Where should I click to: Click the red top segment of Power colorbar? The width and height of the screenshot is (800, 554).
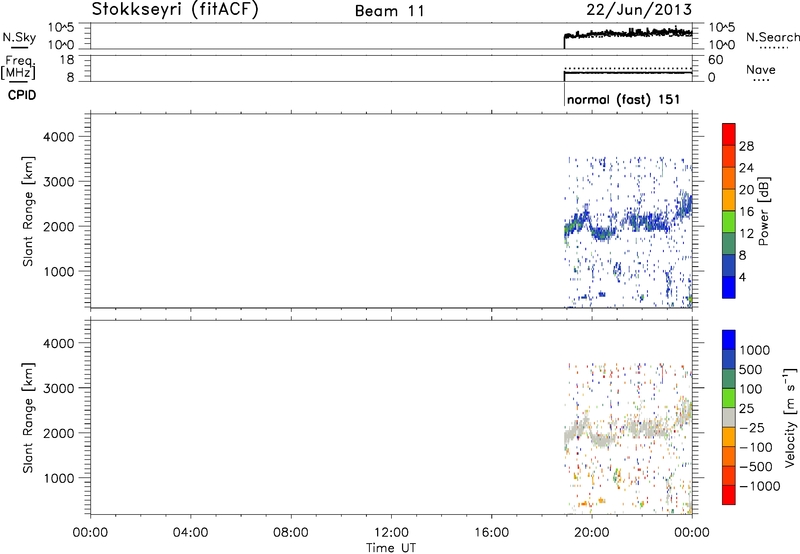729,134
